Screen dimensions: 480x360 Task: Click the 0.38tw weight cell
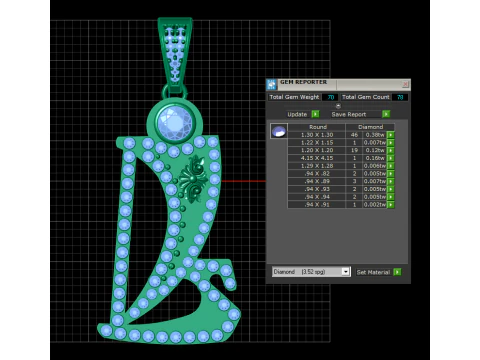click(375, 135)
